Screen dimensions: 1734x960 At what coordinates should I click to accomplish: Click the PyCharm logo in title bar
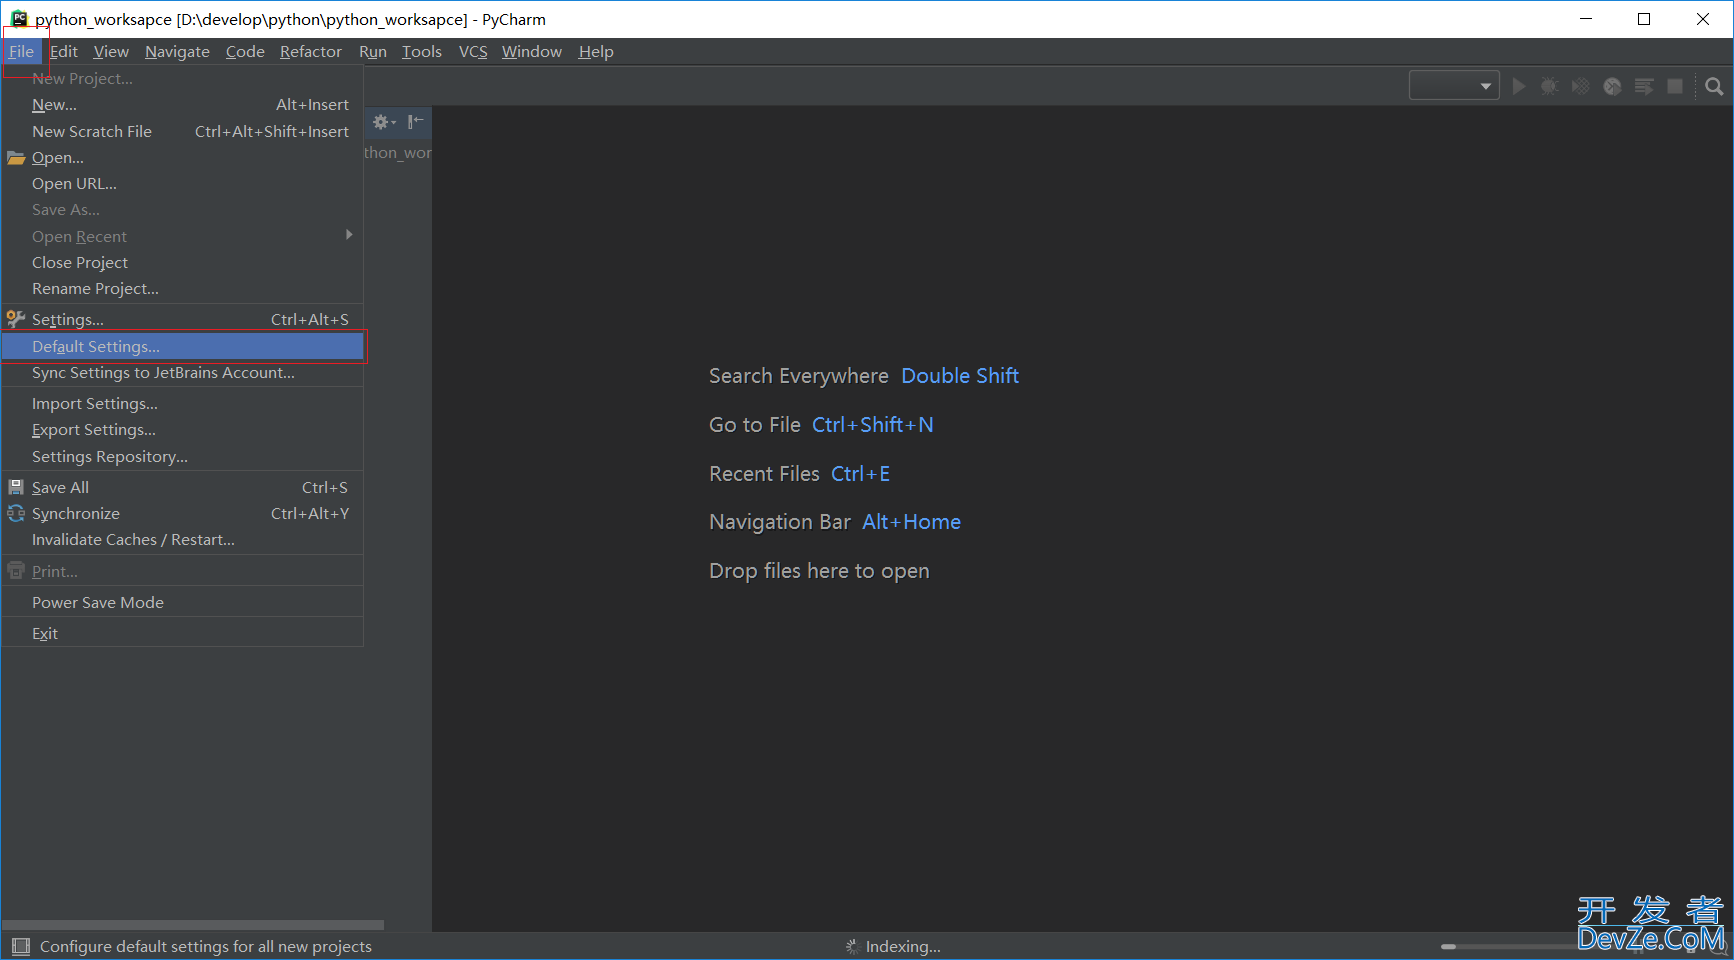coord(19,19)
